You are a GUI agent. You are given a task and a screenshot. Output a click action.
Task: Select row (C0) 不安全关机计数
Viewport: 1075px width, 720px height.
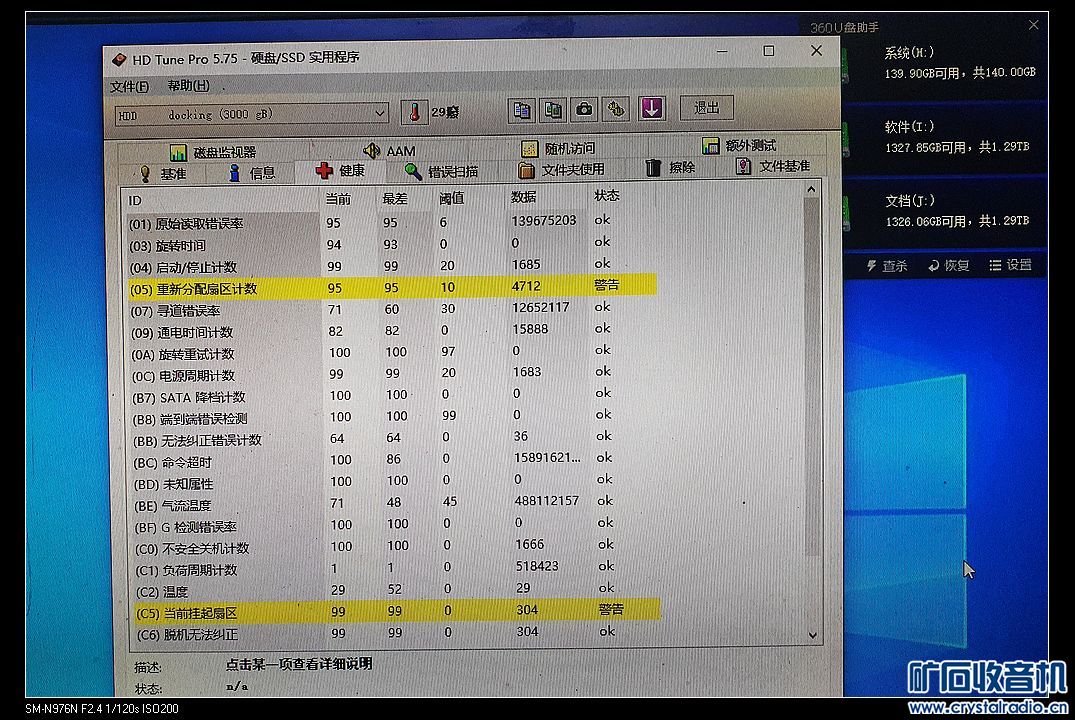[x=396, y=547]
